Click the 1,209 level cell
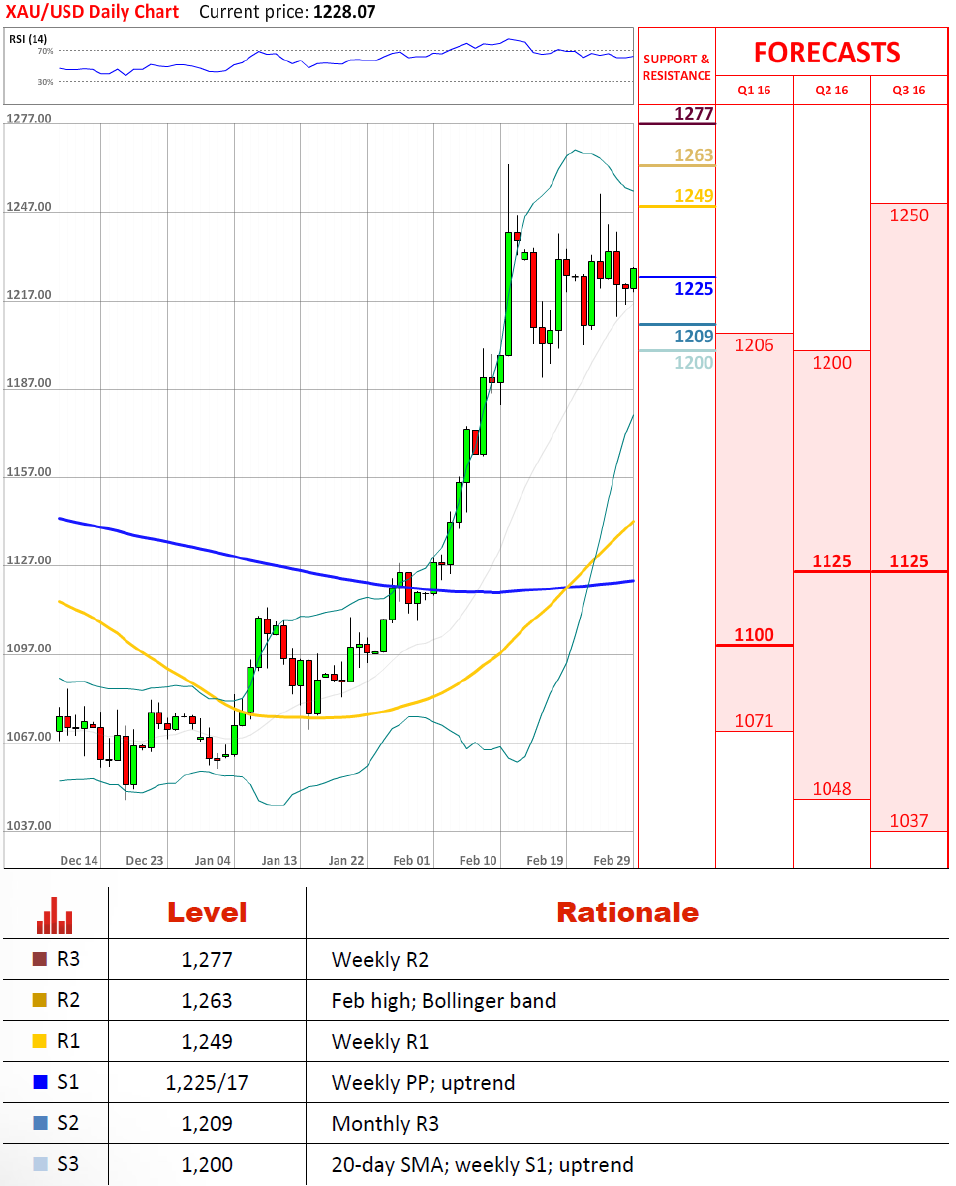The height and width of the screenshot is (1186, 956). [x=207, y=1124]
